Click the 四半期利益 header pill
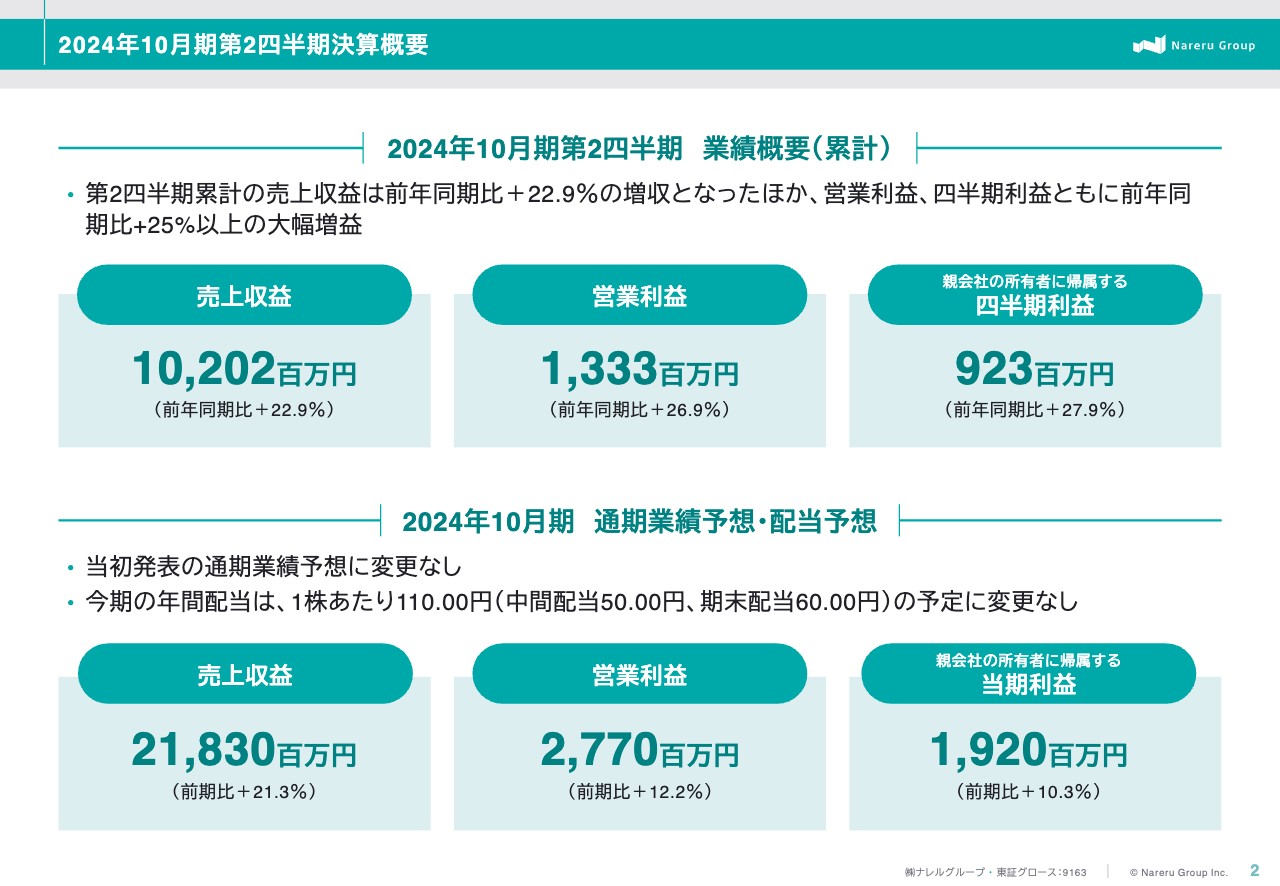Viewport: 1280px width, 886px height. [x=1034, y=296]
